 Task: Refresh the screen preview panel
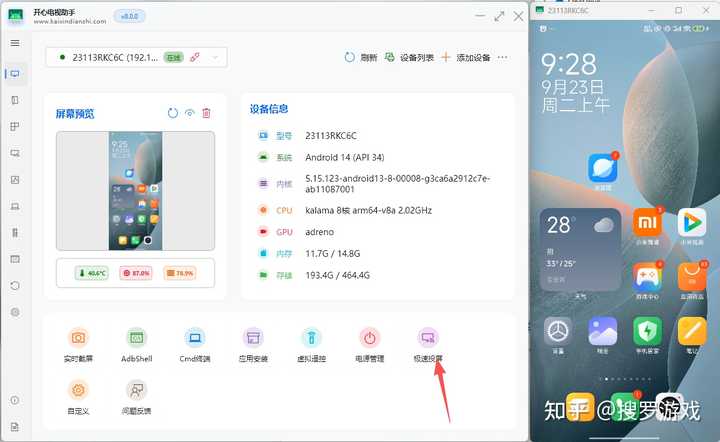pyautogui.click(x=172, y=114)
